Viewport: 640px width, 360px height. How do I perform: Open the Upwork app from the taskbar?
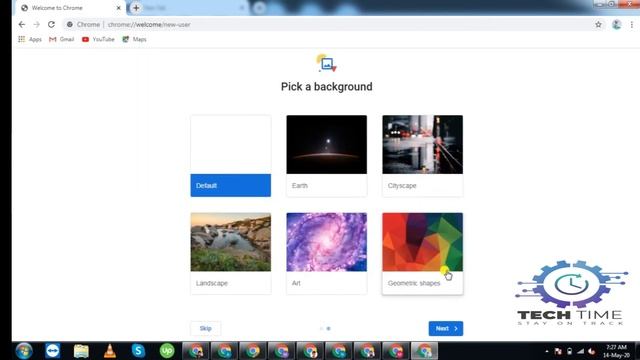tap(167, 351)
